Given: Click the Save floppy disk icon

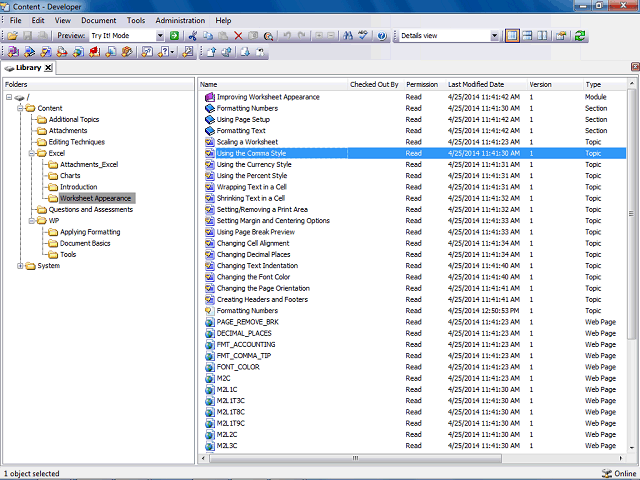Looking at the screenshot, I should click(x=28, y=36).
